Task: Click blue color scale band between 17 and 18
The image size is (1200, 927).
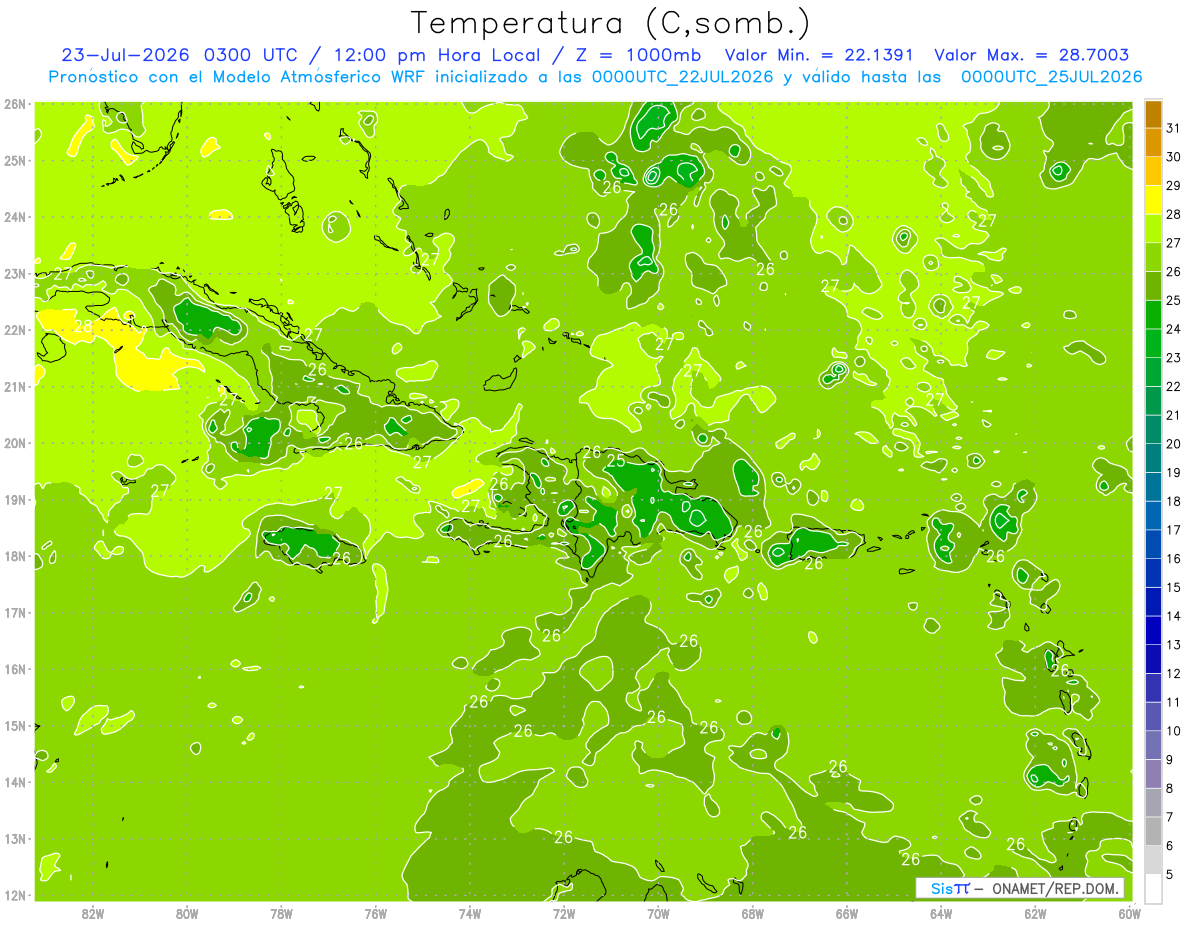Action: (x=1153, y=516)
